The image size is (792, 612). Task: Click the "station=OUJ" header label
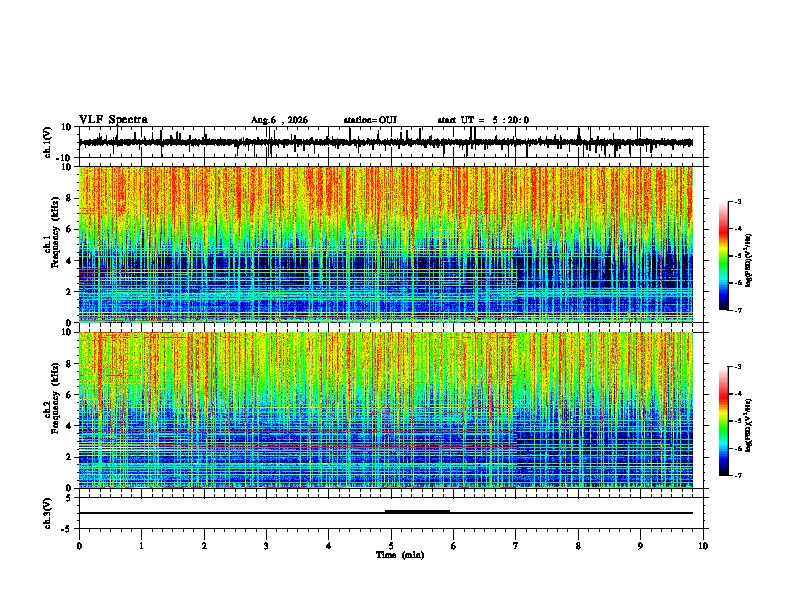(x=370, y=120)
